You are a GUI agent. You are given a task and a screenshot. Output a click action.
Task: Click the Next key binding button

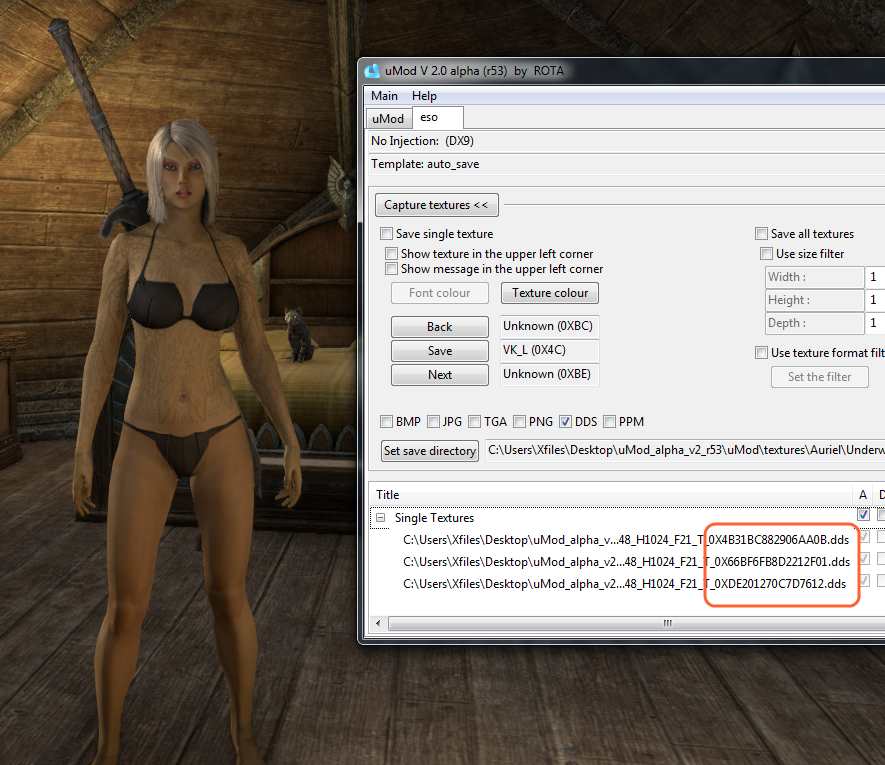click(439, 375)
